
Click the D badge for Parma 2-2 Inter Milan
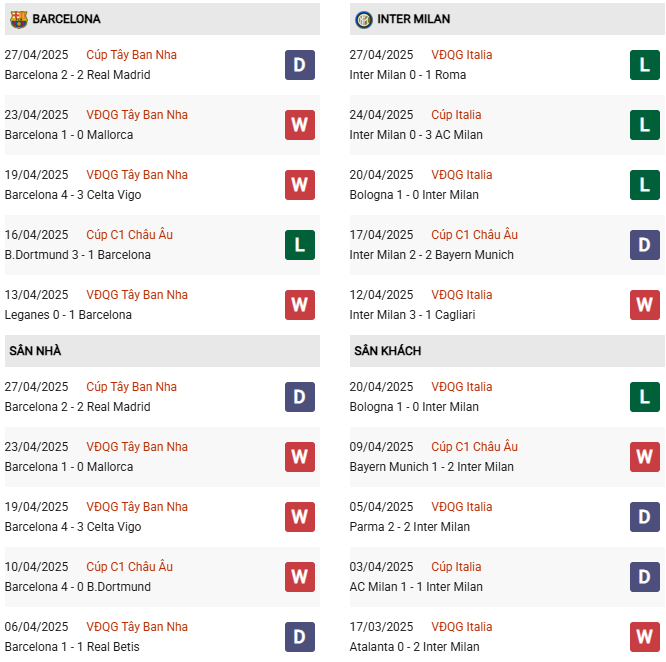(x=644, y=517)
